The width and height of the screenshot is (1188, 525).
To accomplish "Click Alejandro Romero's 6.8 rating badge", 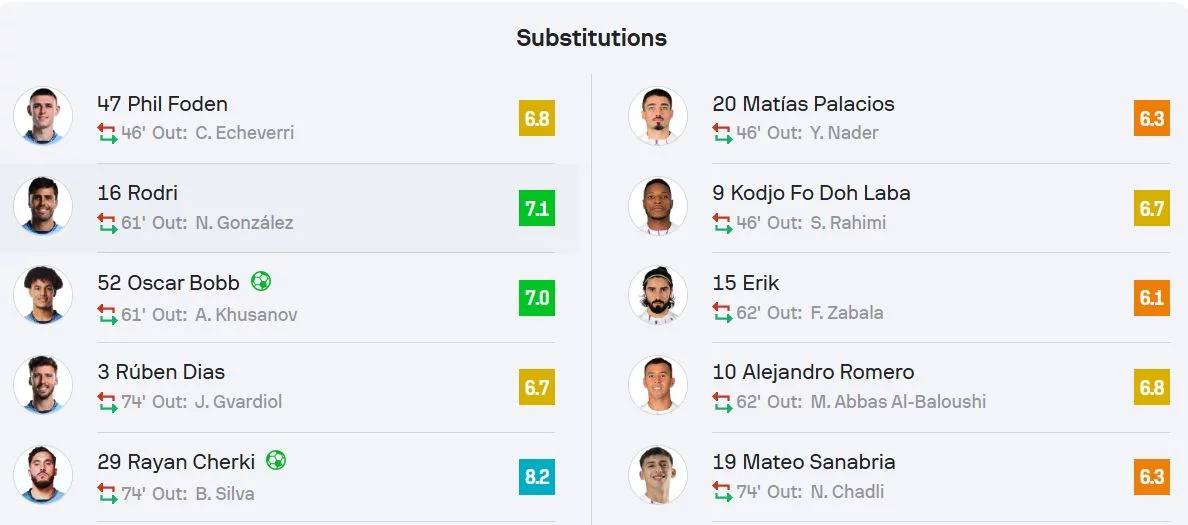I will [1152, 387].
